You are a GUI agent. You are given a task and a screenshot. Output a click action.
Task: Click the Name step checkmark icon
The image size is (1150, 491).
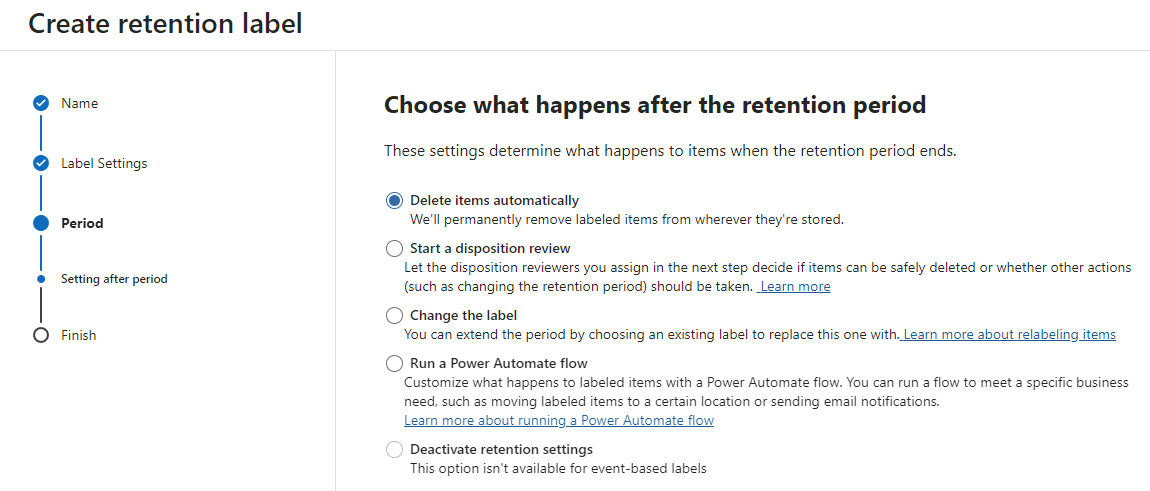pyautogui.click(x=41, y=103)
